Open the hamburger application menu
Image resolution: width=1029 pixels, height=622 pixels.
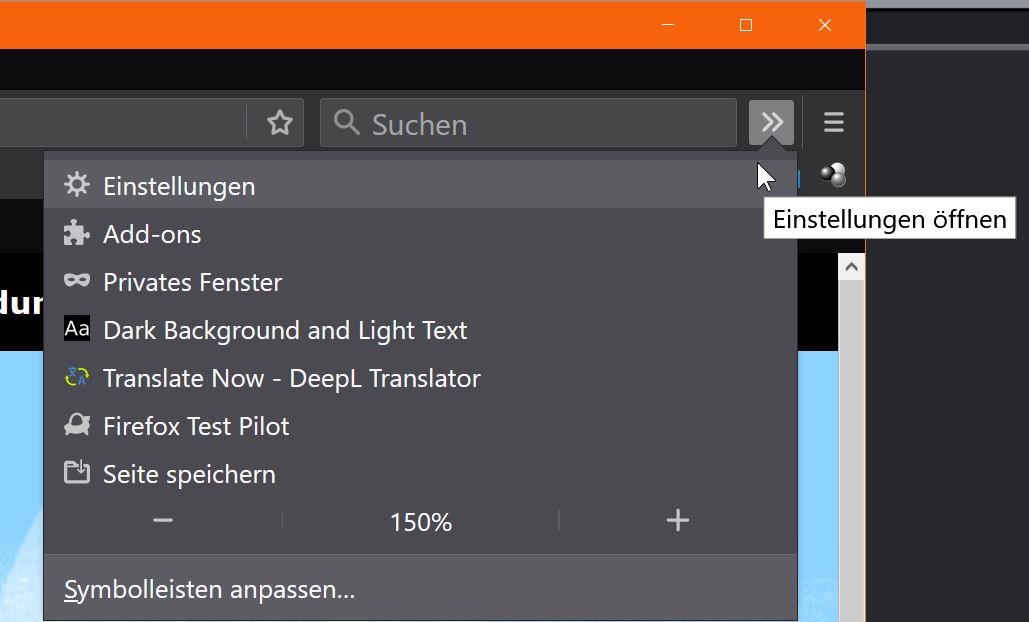click(x=833, y=123)
